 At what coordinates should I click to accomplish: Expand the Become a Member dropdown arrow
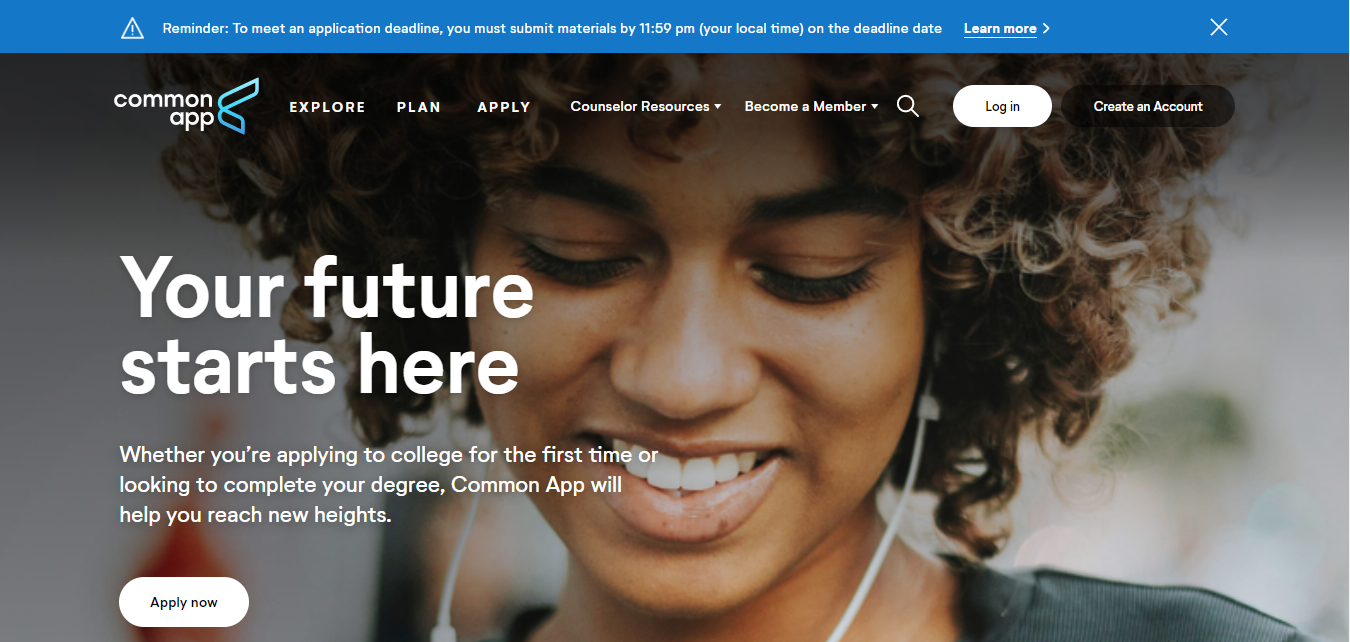[874, 106]
